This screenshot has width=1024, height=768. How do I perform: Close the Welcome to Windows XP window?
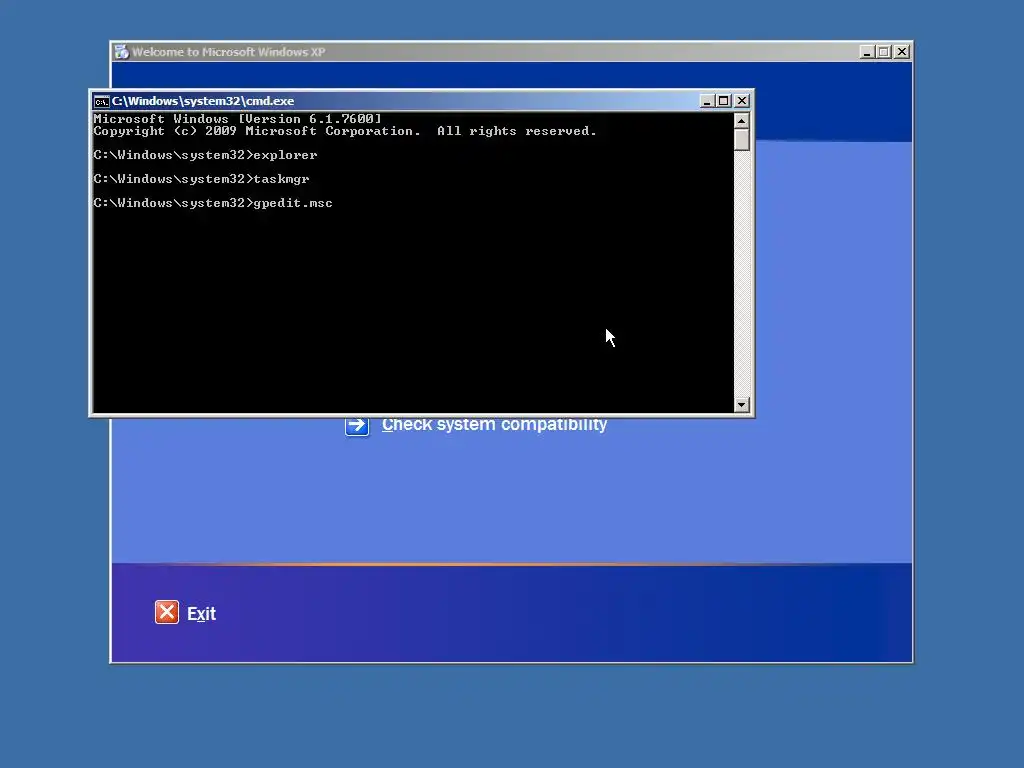click(x=902, y=52)
